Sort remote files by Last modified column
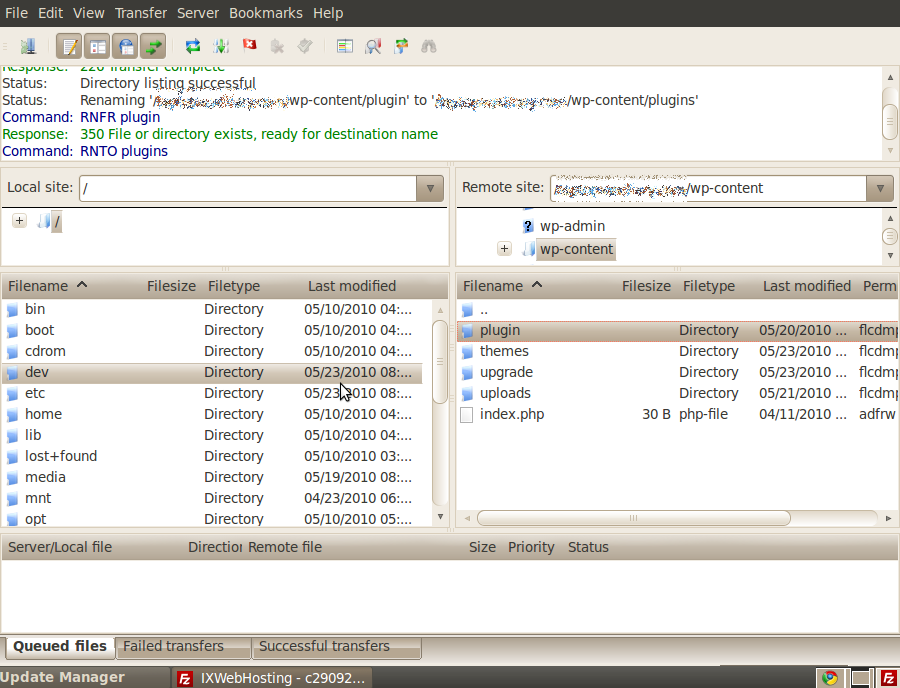The width and height of the screenshot is (900, 688). point(806,286)
